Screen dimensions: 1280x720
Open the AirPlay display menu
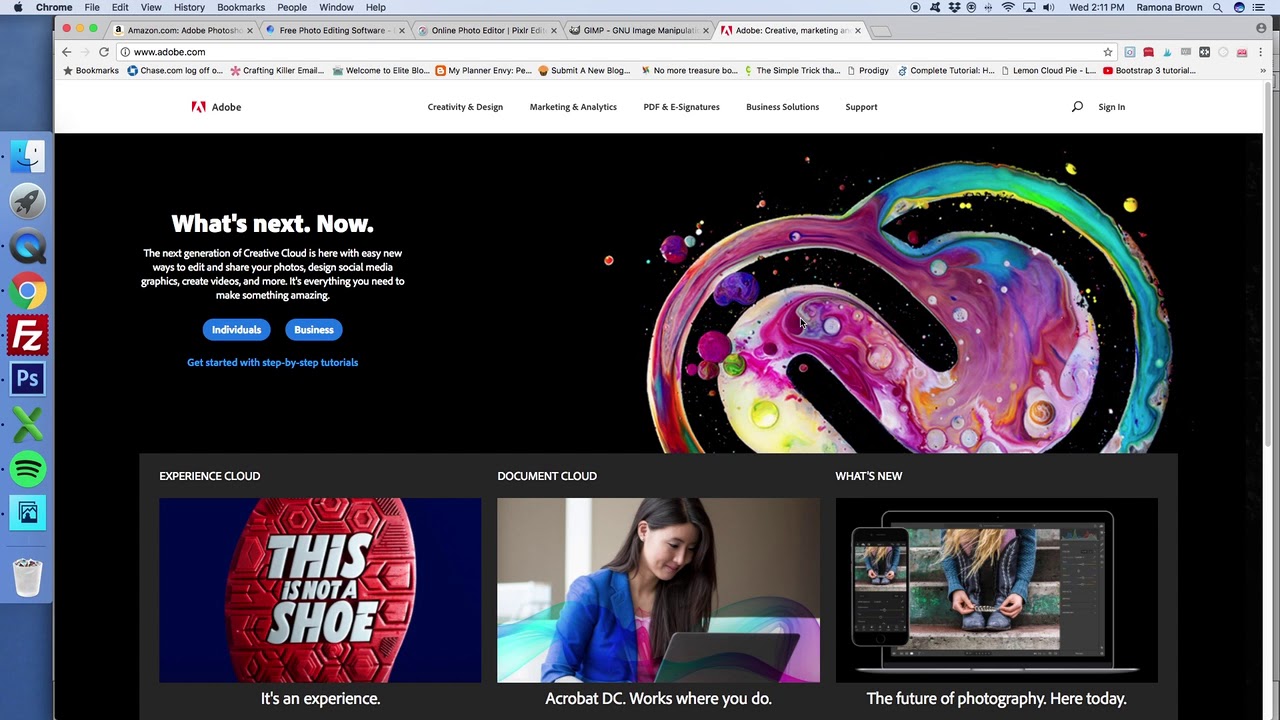pyautogui.click(x=1028, y=7)
